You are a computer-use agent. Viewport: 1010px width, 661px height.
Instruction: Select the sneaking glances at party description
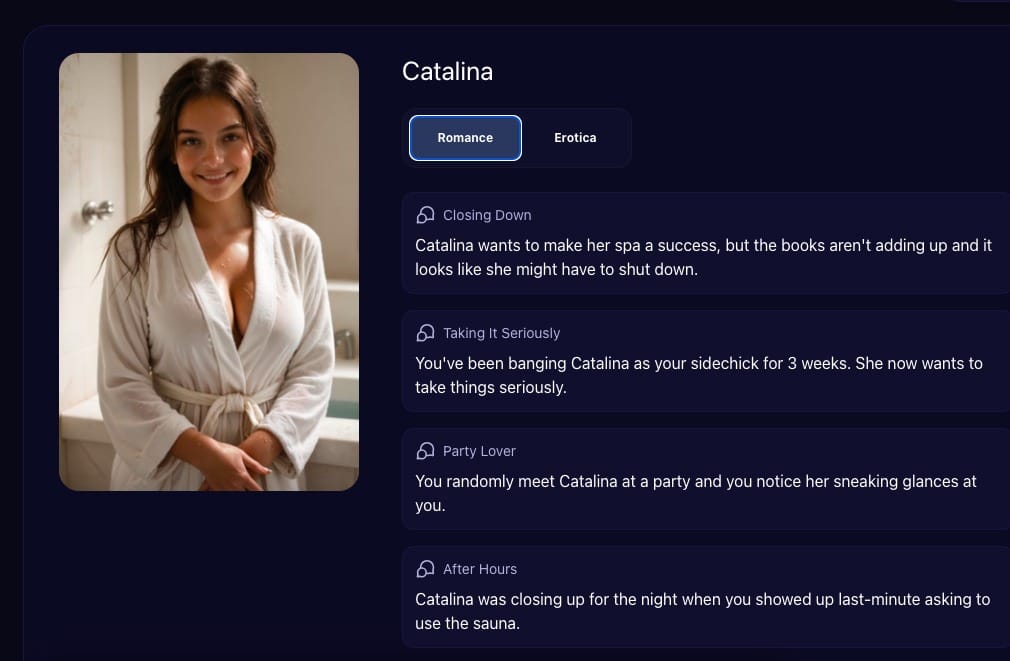coord(696,493)
